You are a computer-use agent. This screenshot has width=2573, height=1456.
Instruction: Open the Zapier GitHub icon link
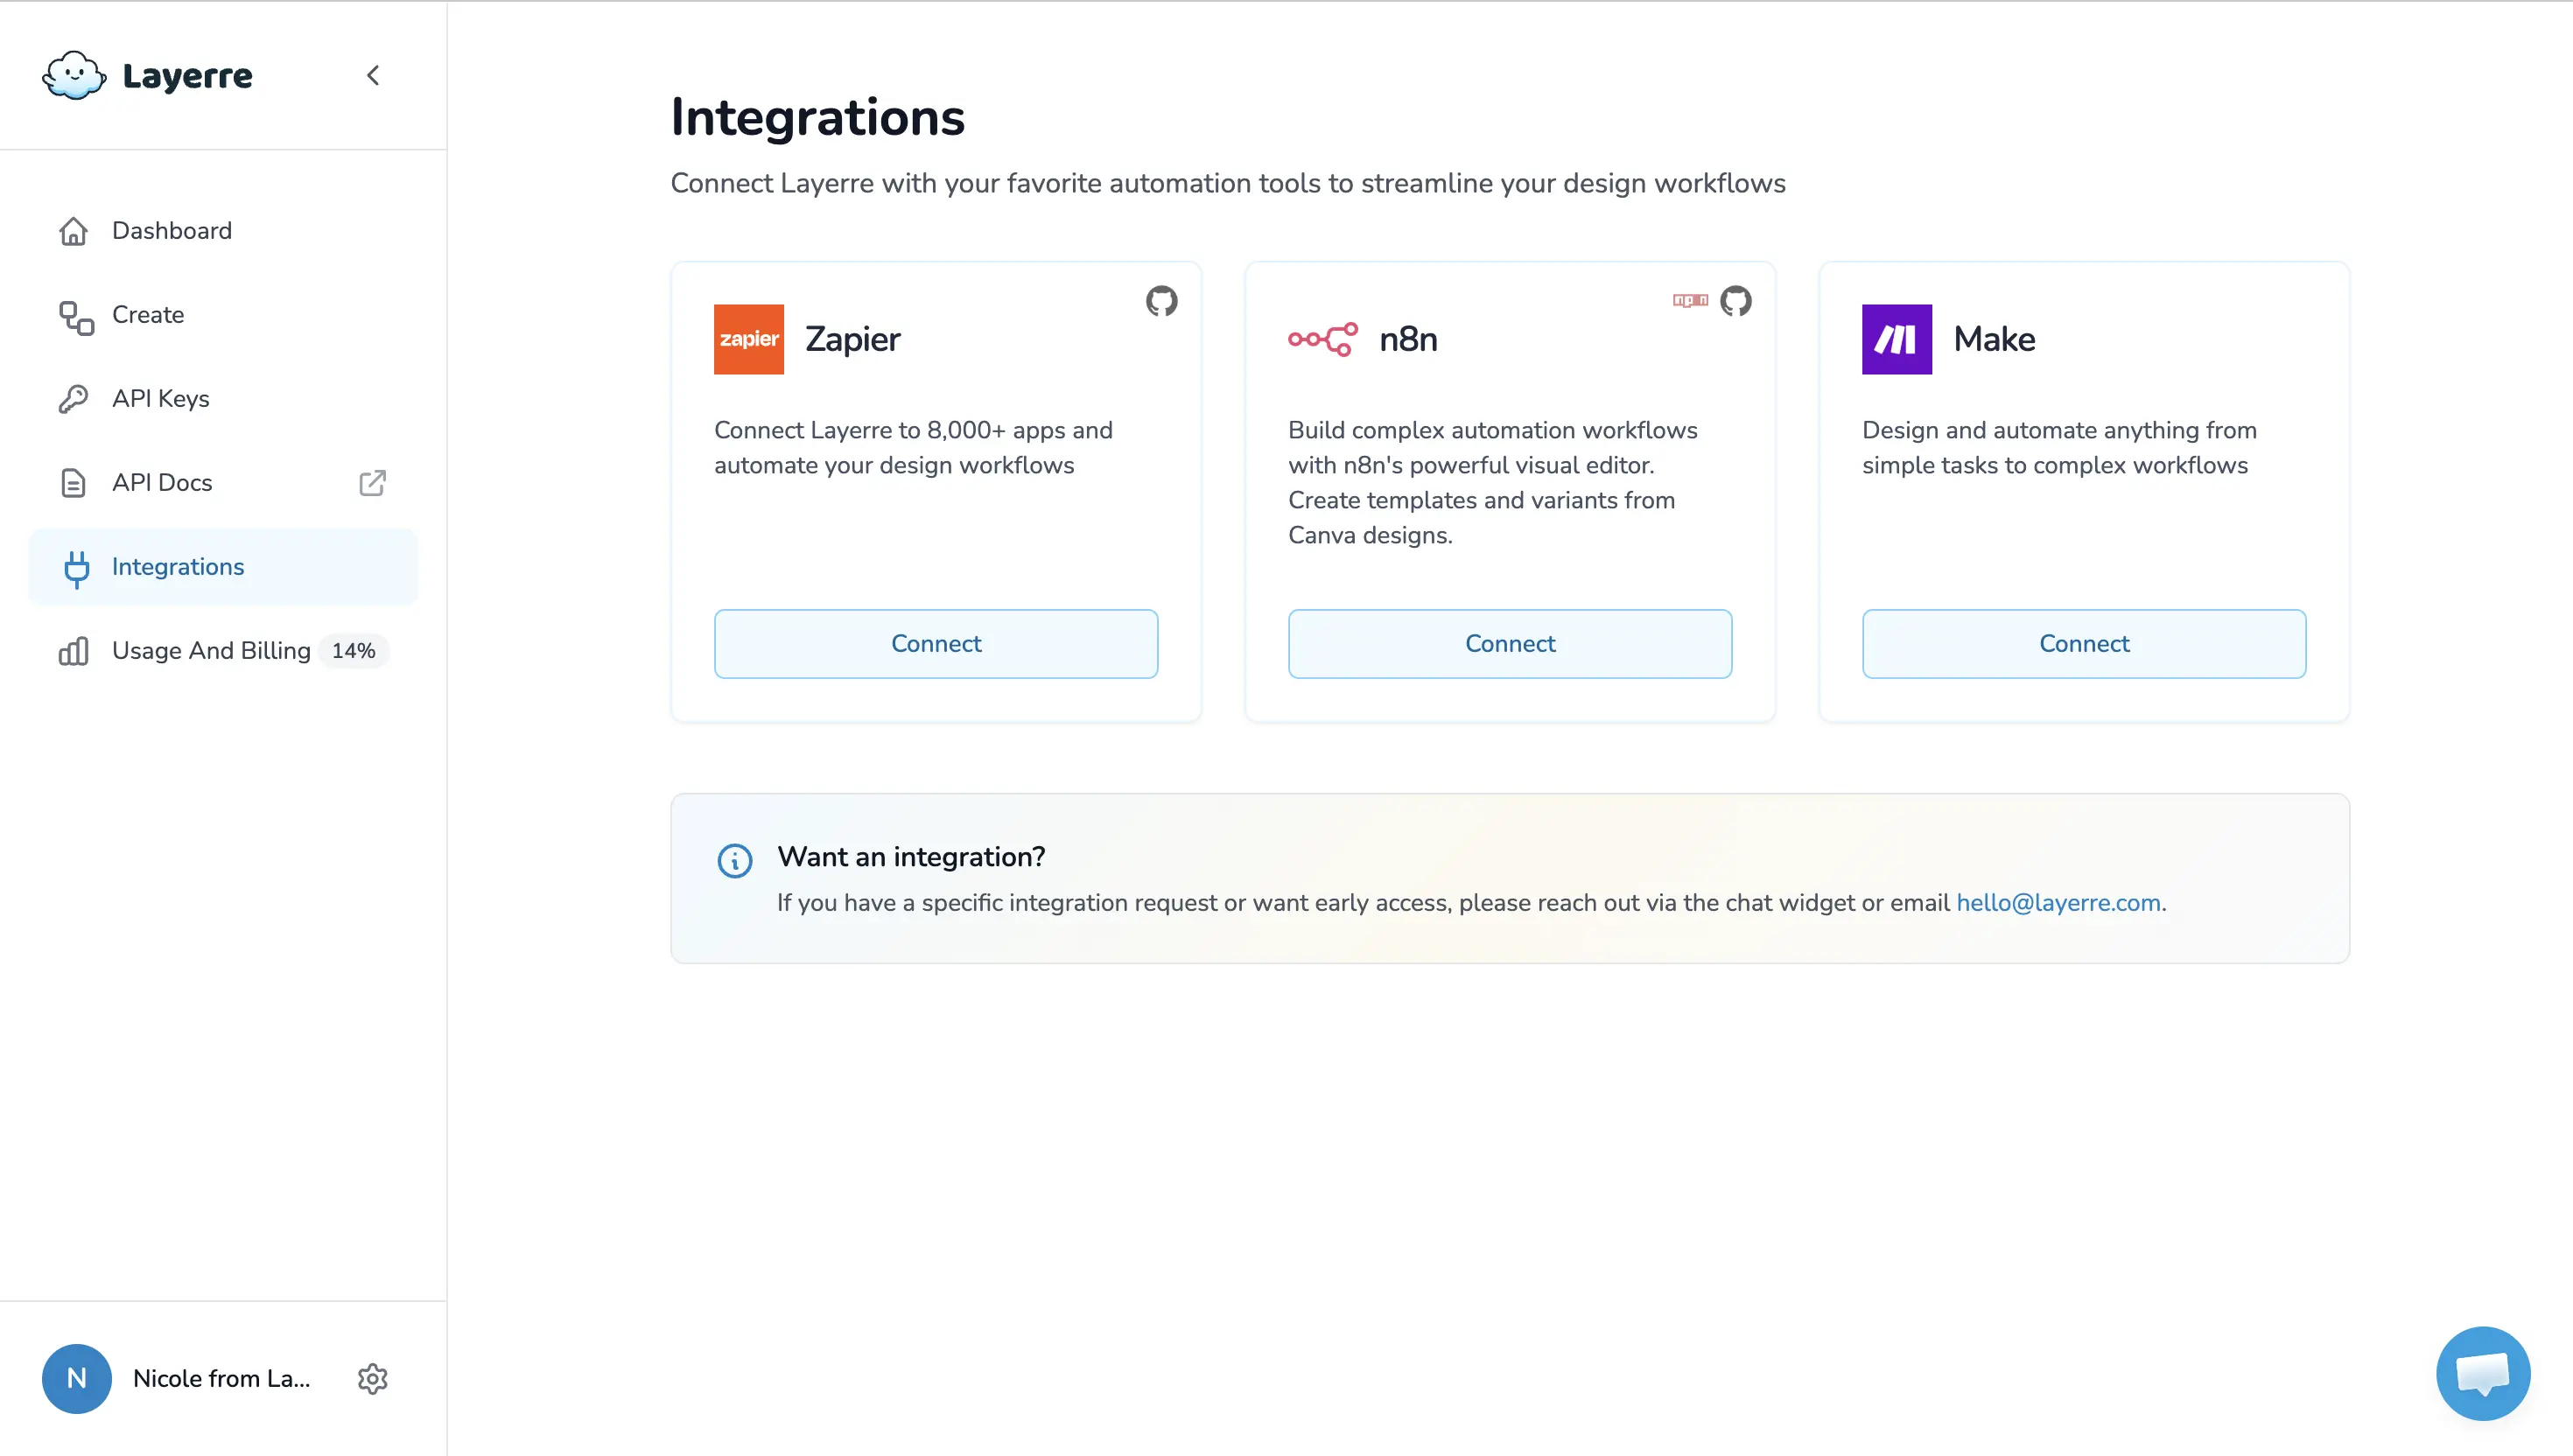[1161, 301]
